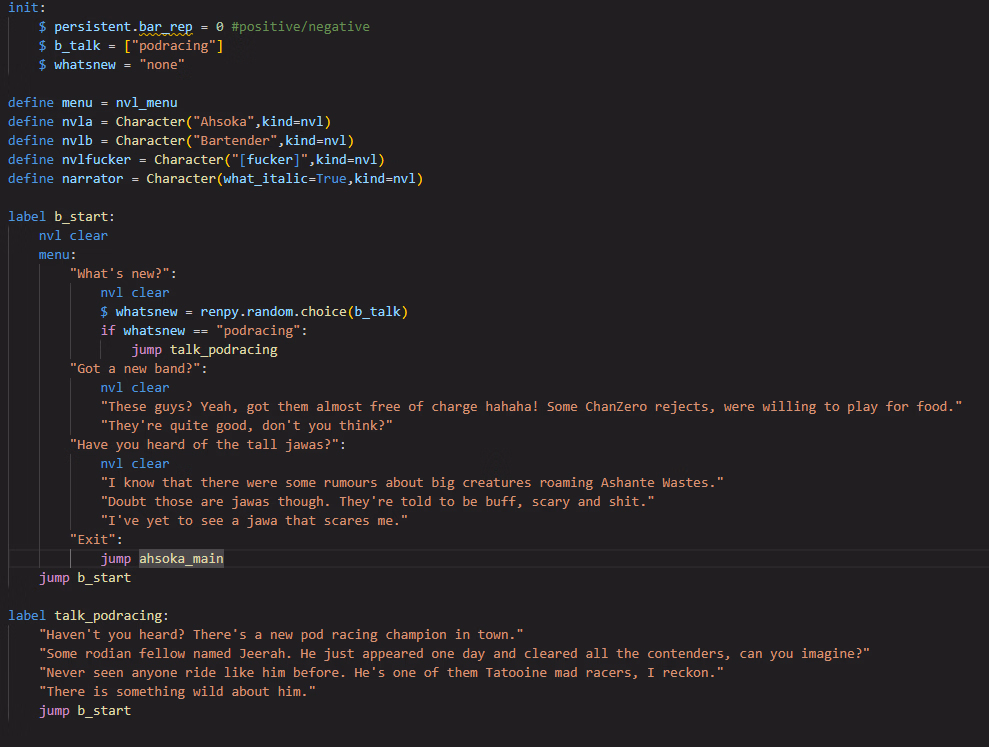The image size is (989, 747).
Task: Click the choice "Have you heard of the tall jawas?"
Action: [x=208, y=444]
